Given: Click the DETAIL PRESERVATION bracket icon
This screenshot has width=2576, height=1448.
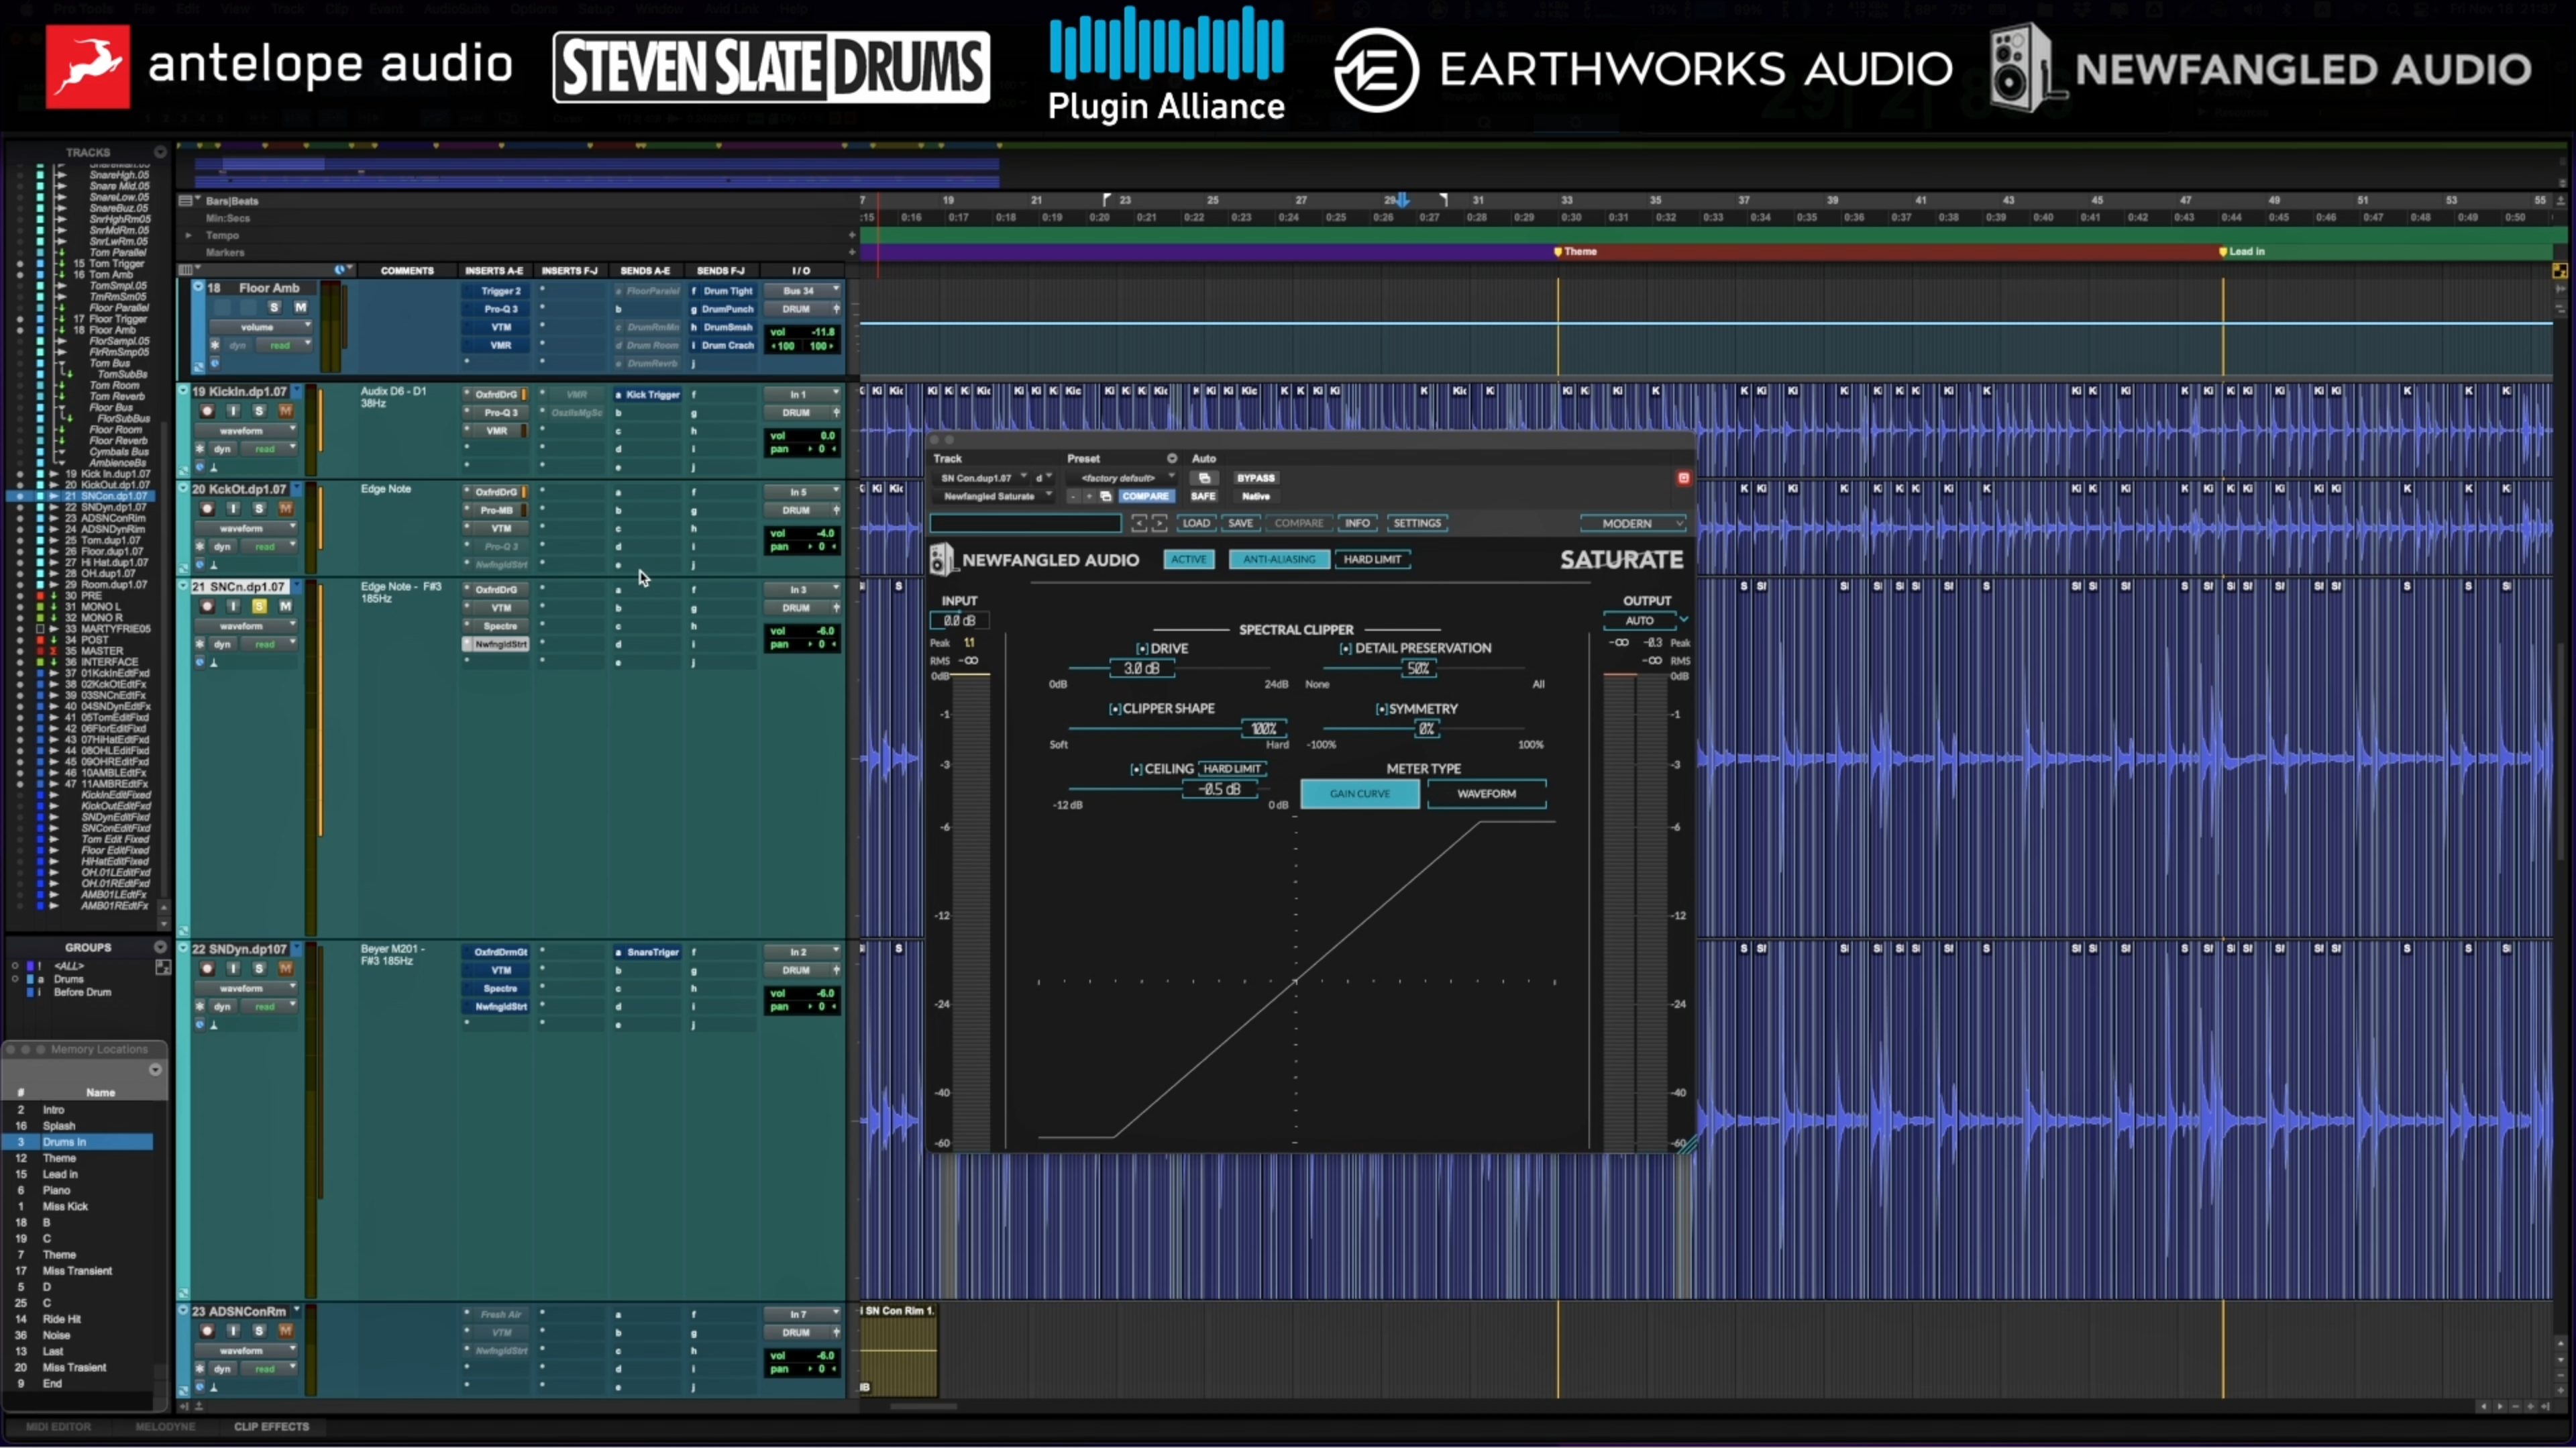Looking at the screenshot, I should pyautogui.click(x=1345, y=649).
